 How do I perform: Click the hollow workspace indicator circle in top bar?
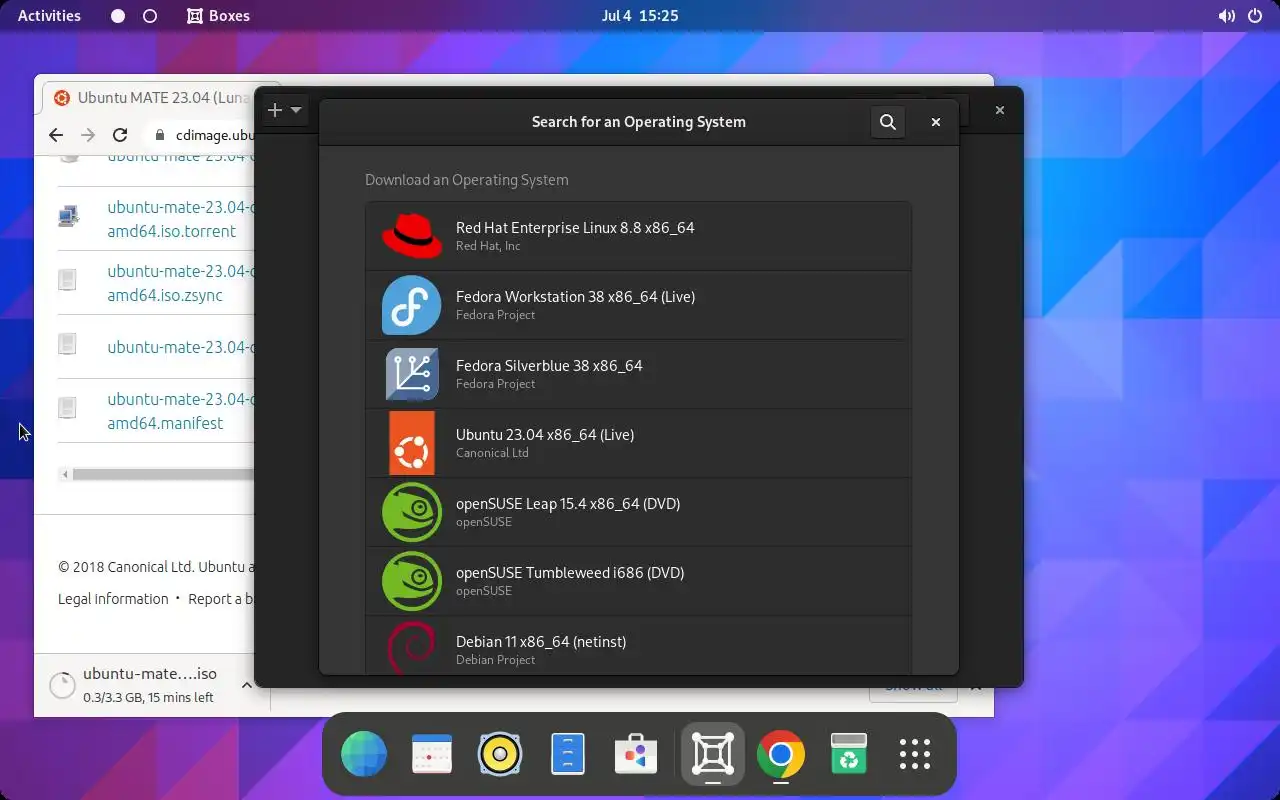(150, 16)
